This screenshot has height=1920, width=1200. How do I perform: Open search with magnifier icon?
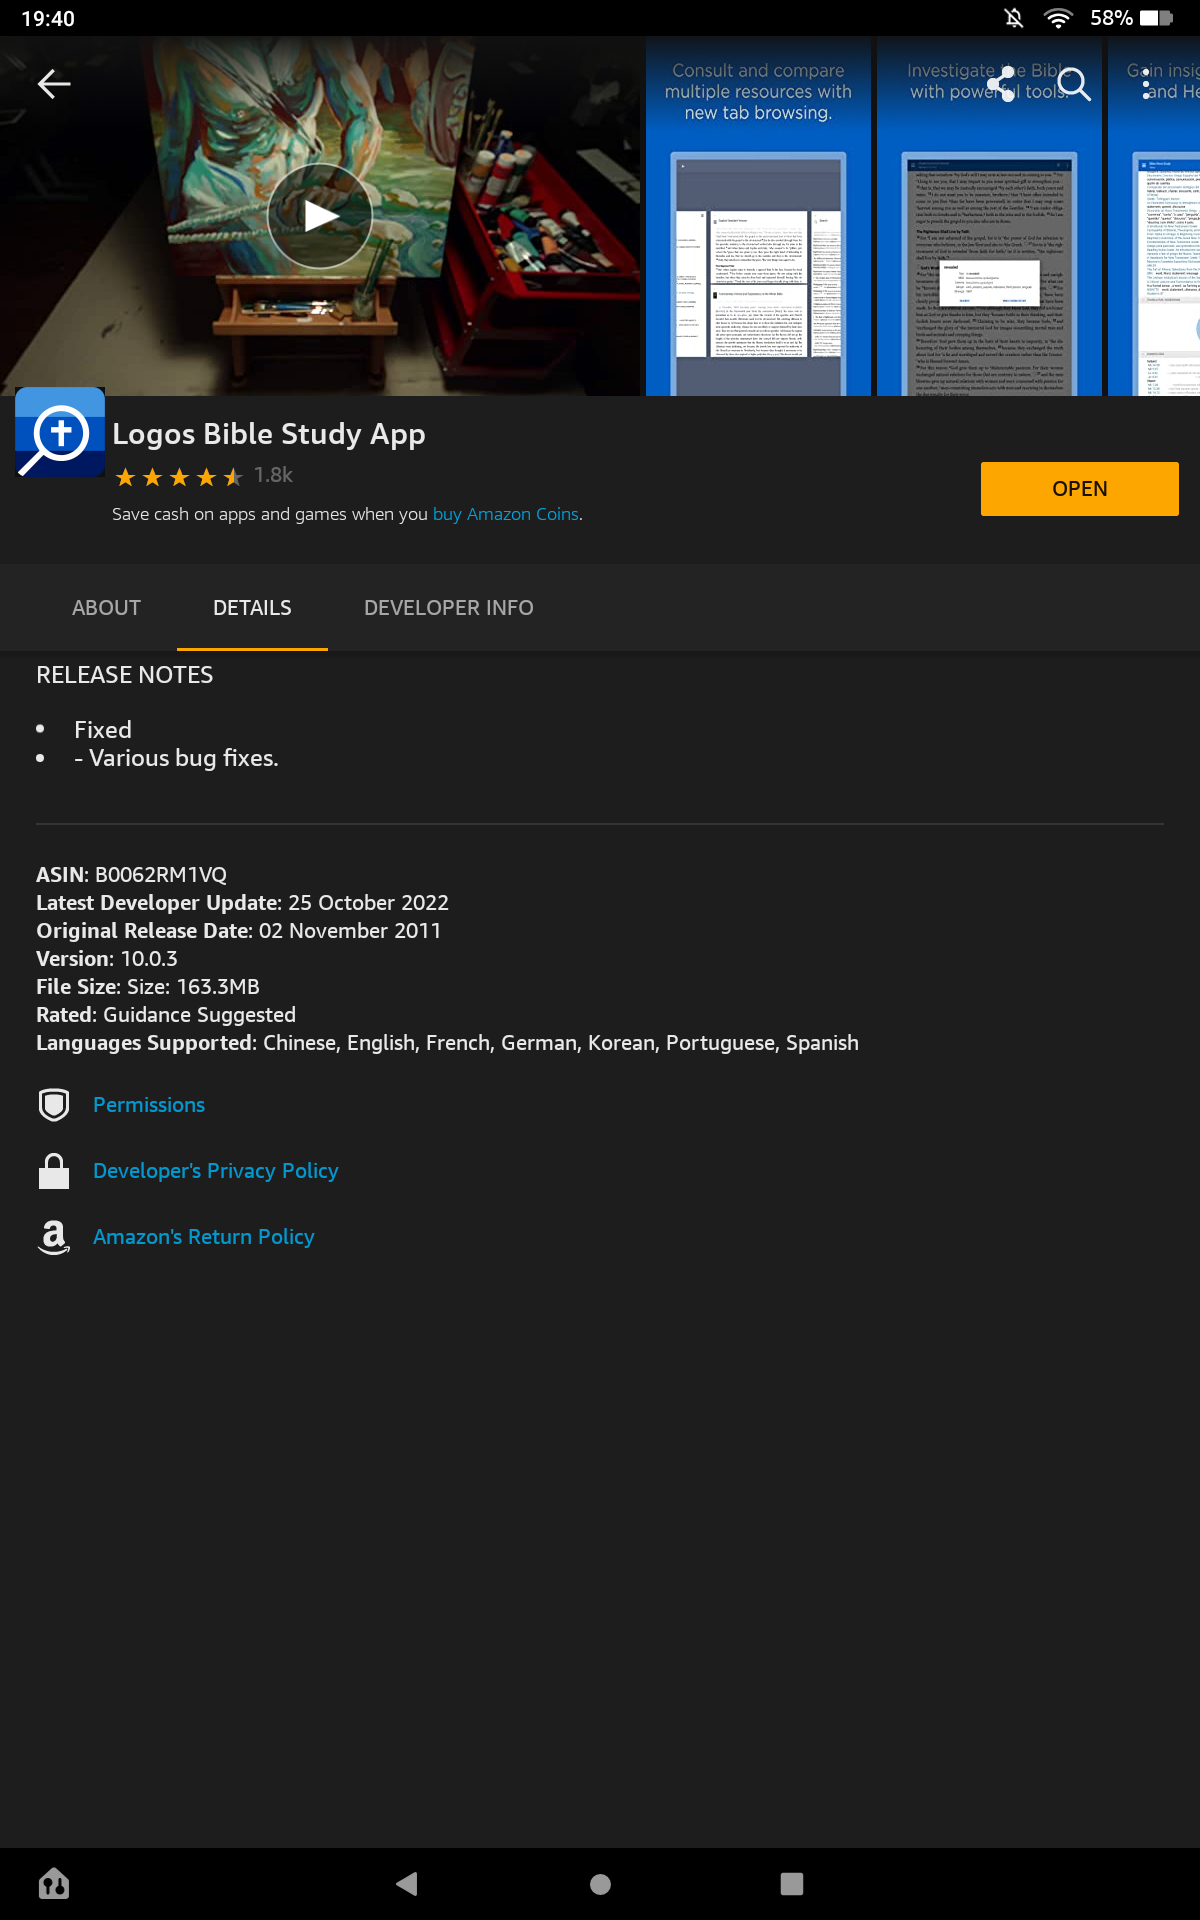pos(1074,85)
